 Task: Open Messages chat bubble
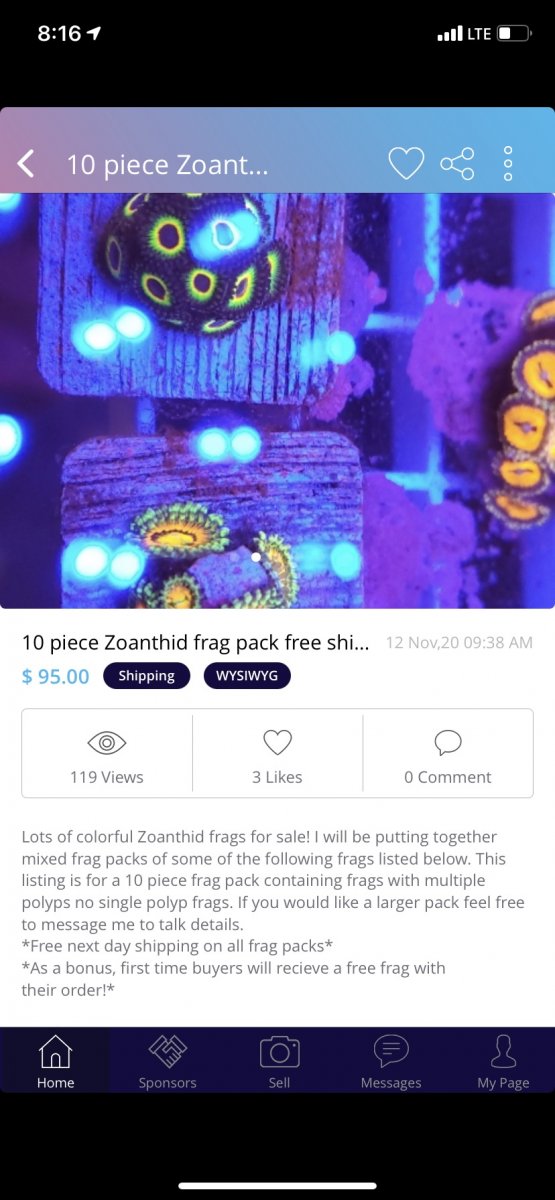[x=391, y=1062]
